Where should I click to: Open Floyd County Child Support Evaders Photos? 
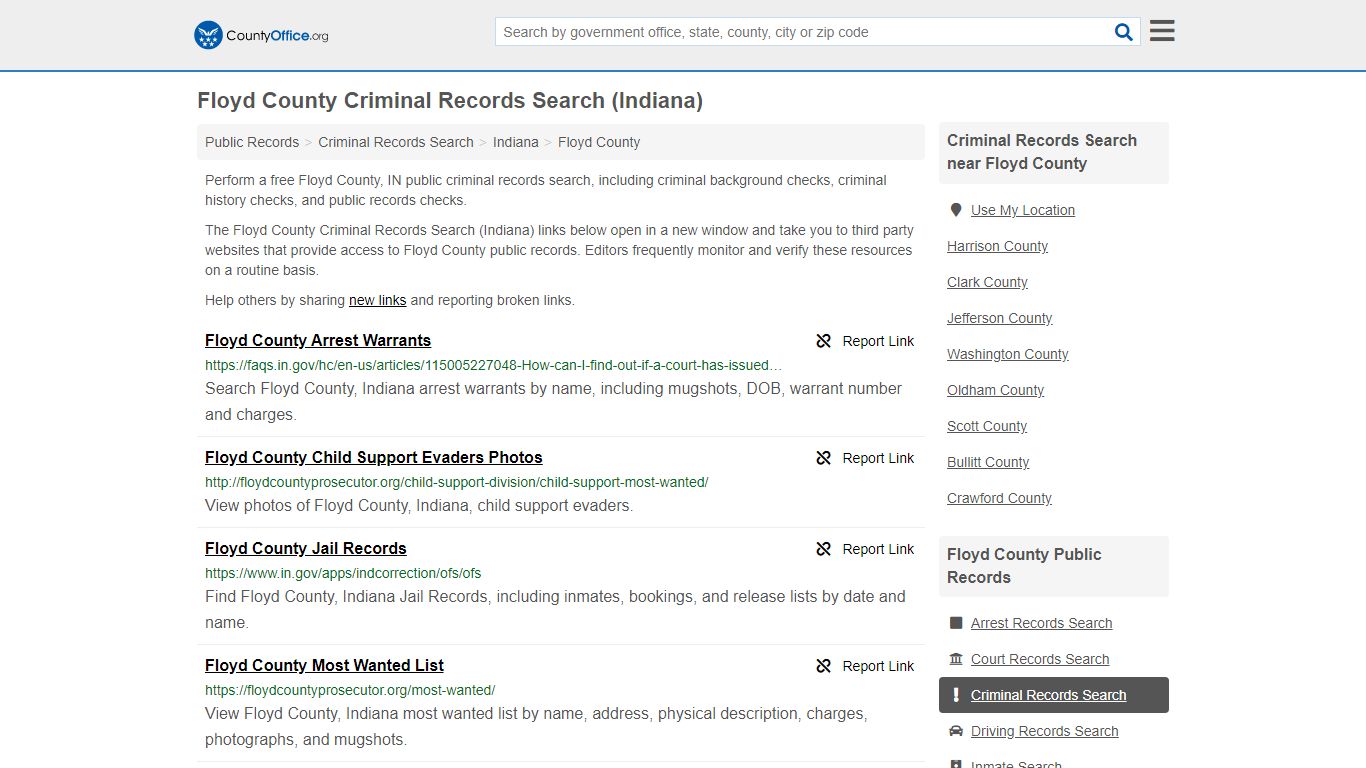374,457
